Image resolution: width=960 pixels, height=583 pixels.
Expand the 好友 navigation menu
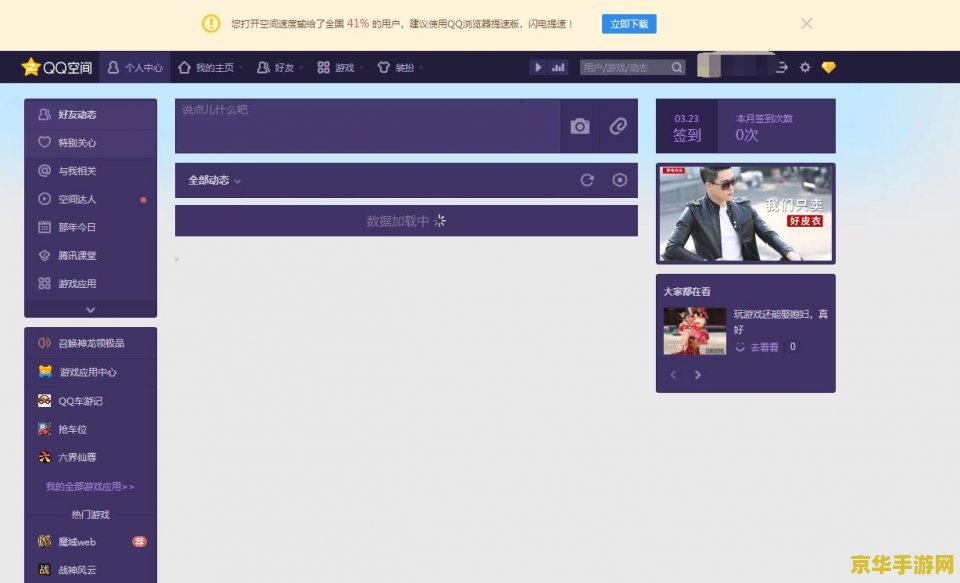click(279, 67)
